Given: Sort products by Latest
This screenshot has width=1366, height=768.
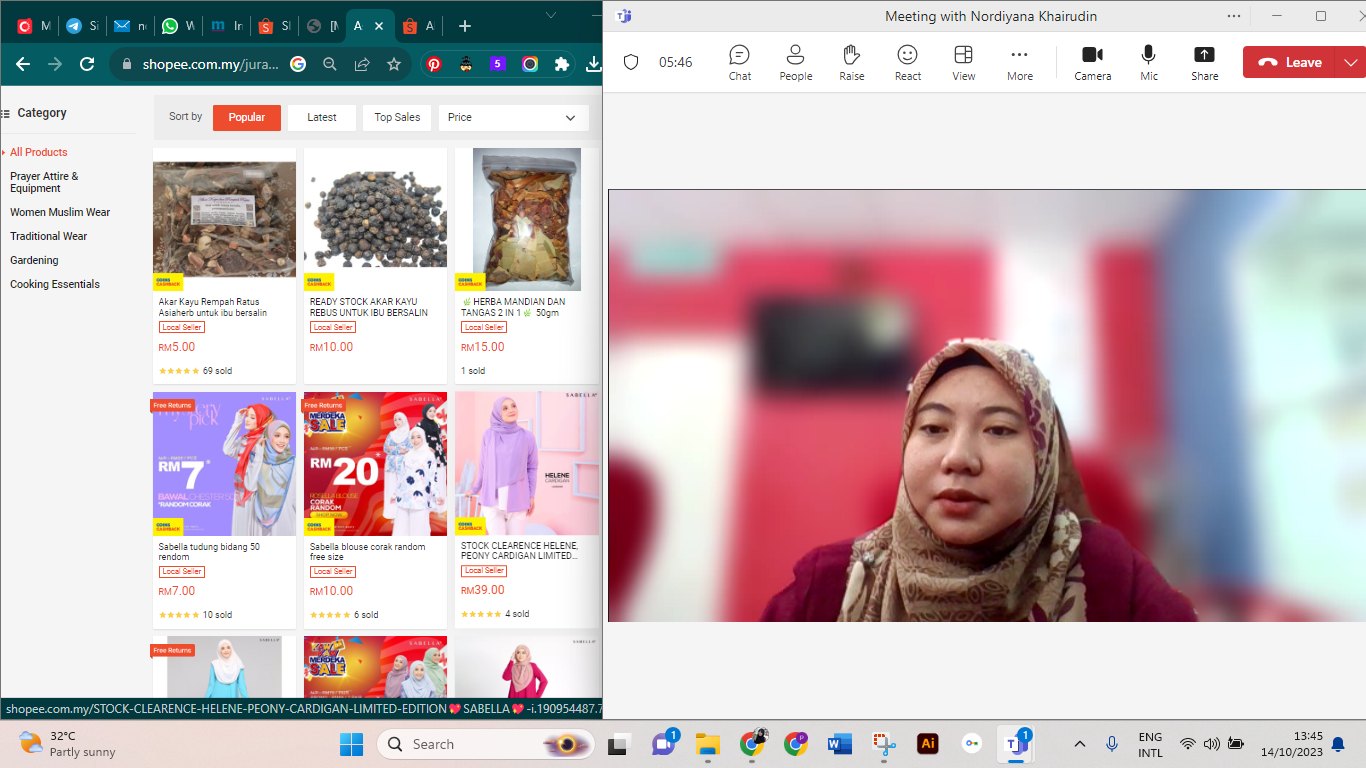Looking at the screenshot, I should coord(322,117).
